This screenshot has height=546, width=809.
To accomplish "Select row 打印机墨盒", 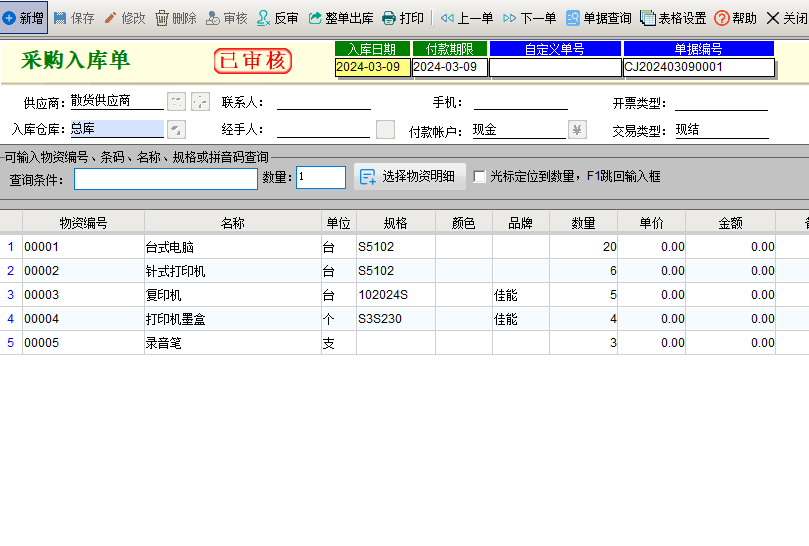I will tap(404, 319).
